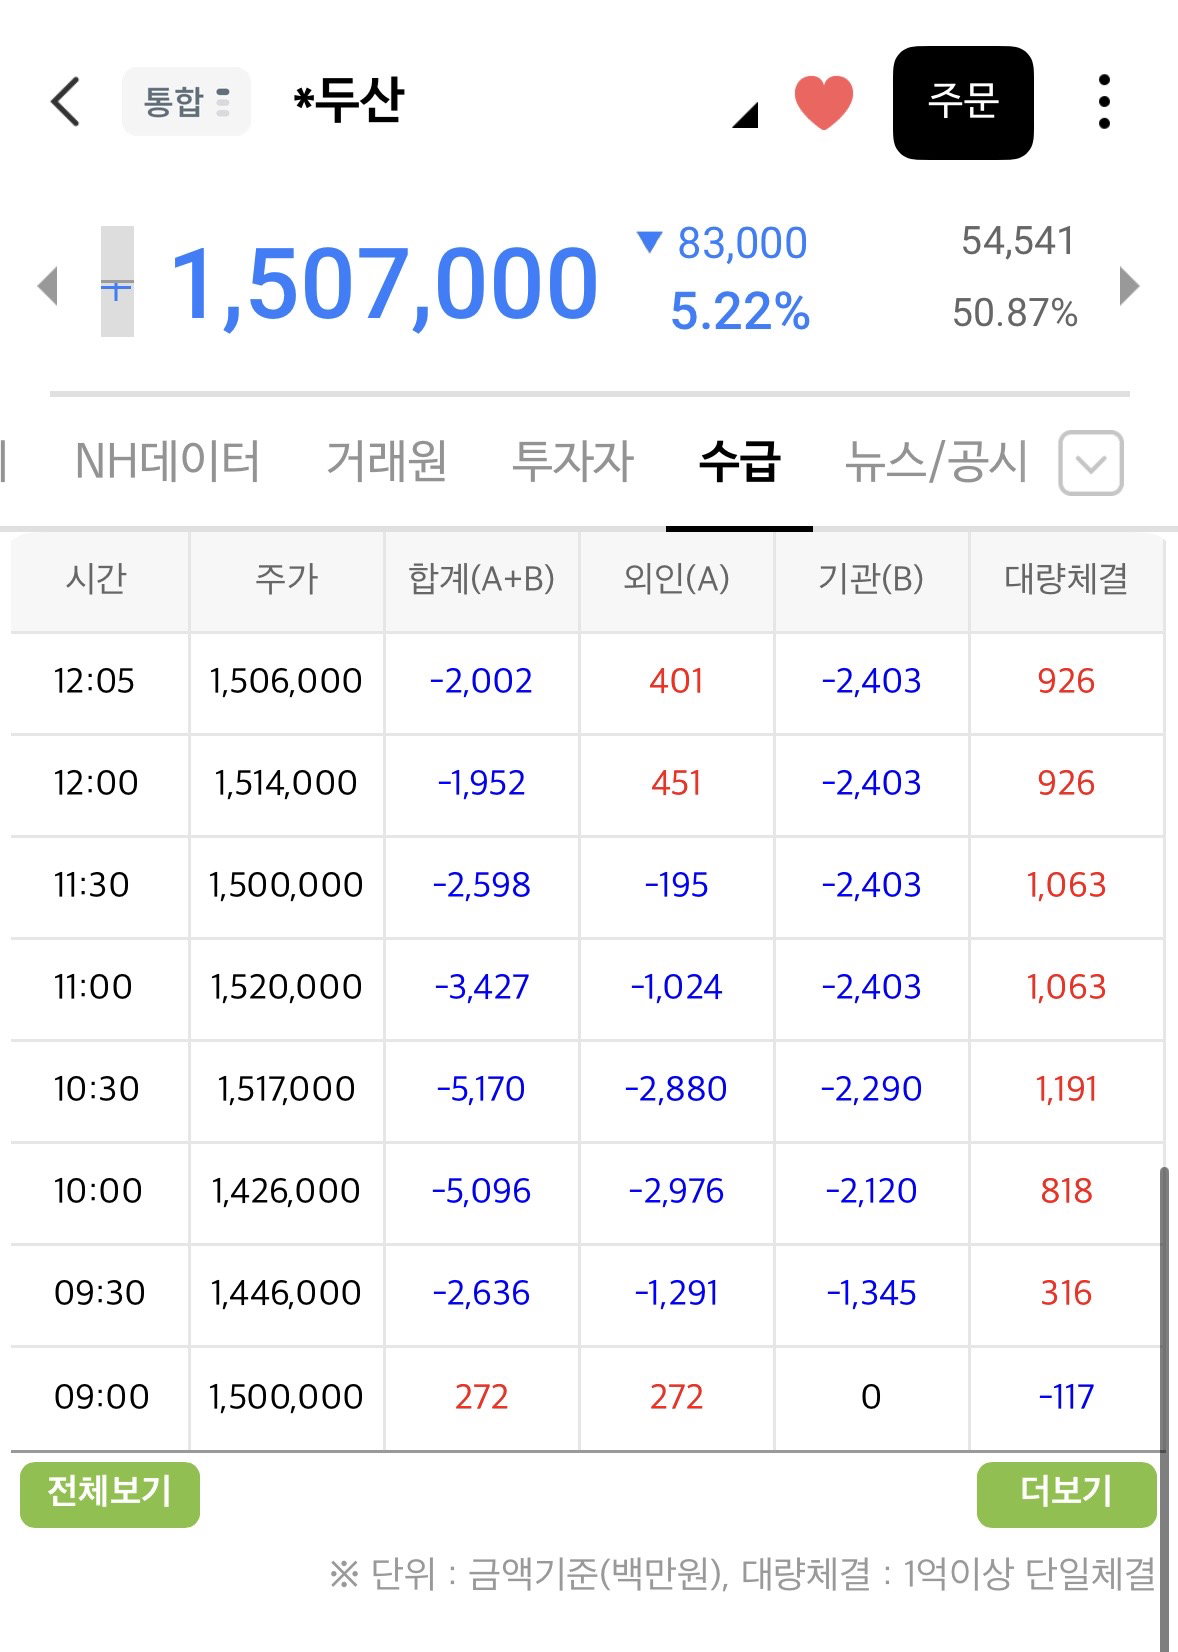The image size is (1178, 1652).
Task: Open the three-dot more options menu
Action: (1104, 102)
